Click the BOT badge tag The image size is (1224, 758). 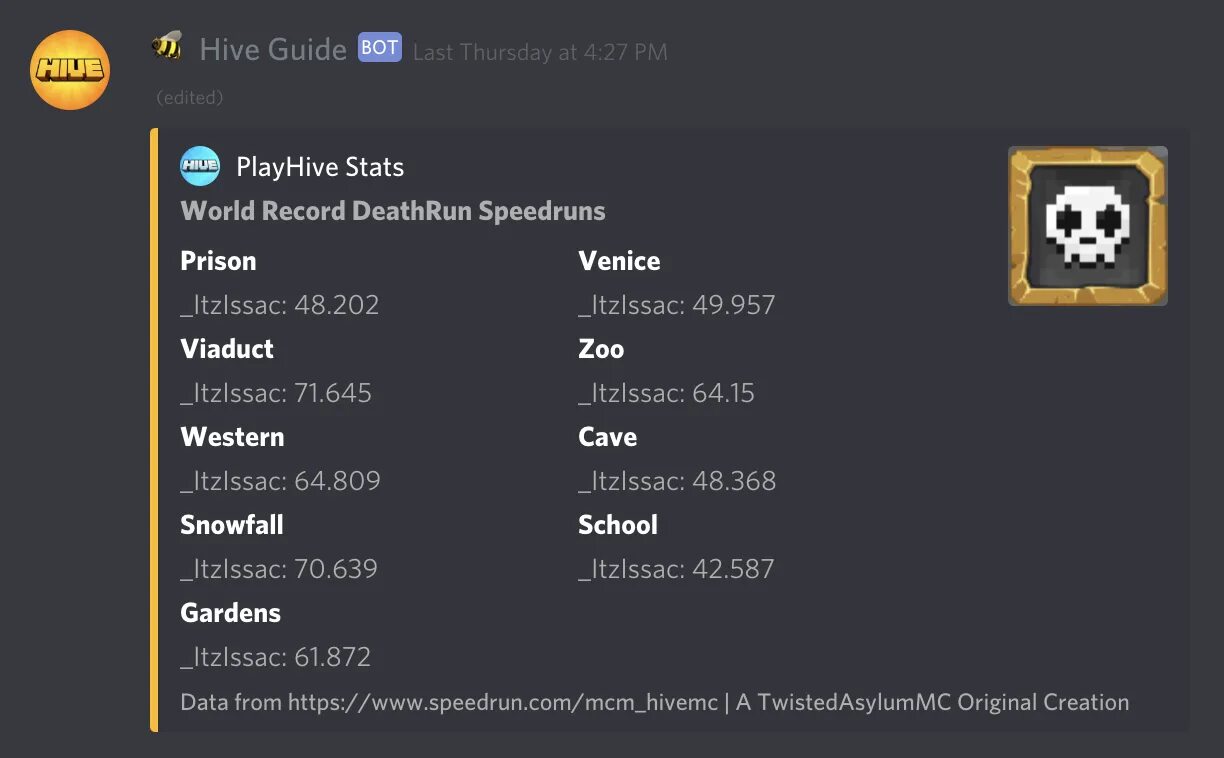coord(380,48)
